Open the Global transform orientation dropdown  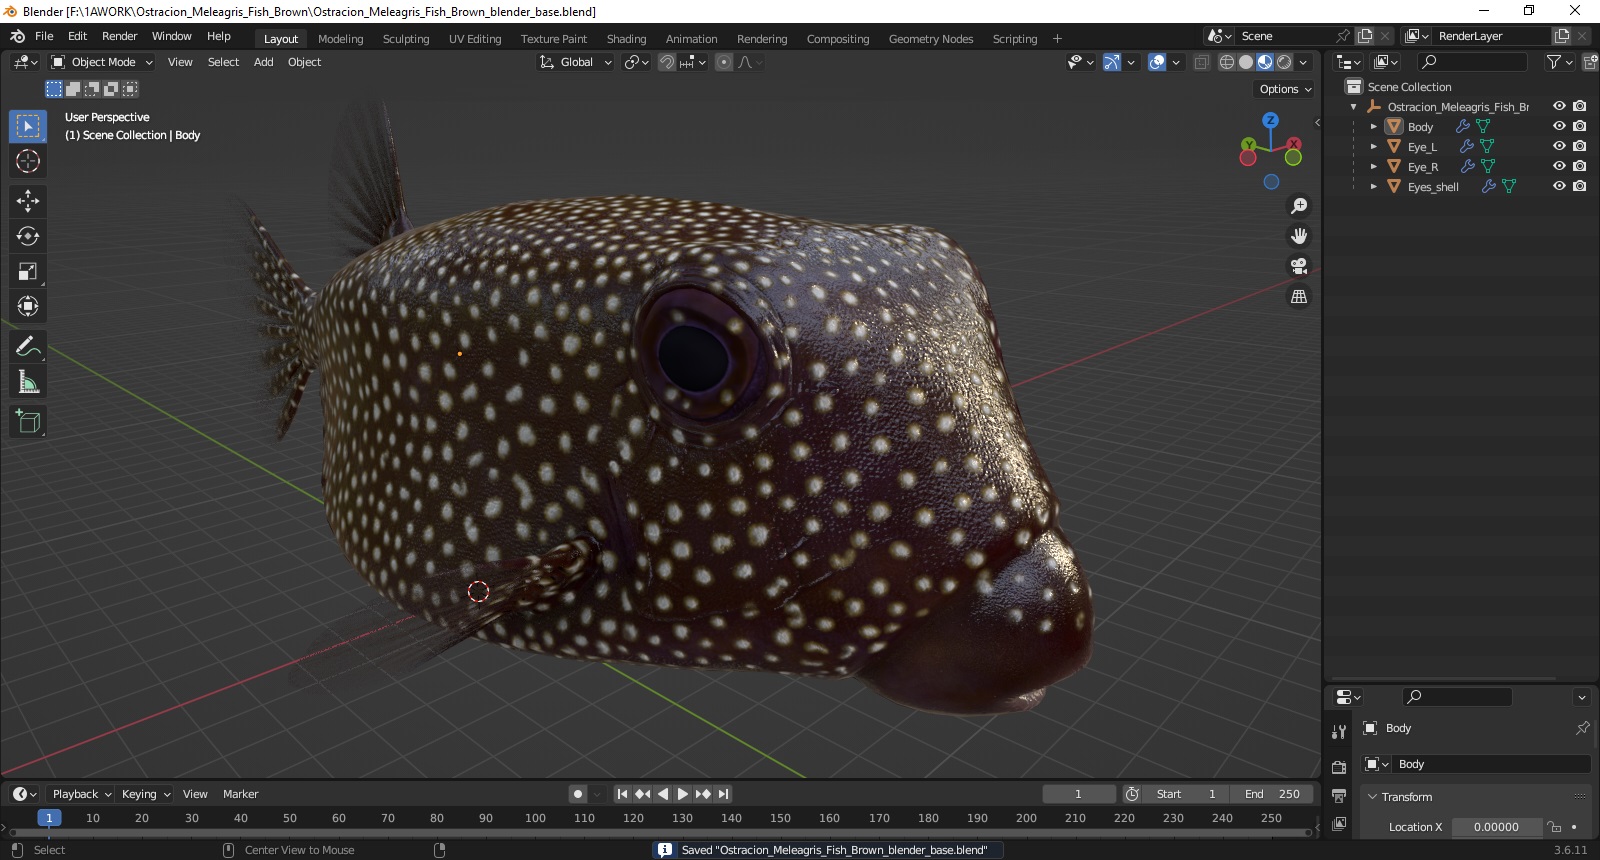(576, 62)
